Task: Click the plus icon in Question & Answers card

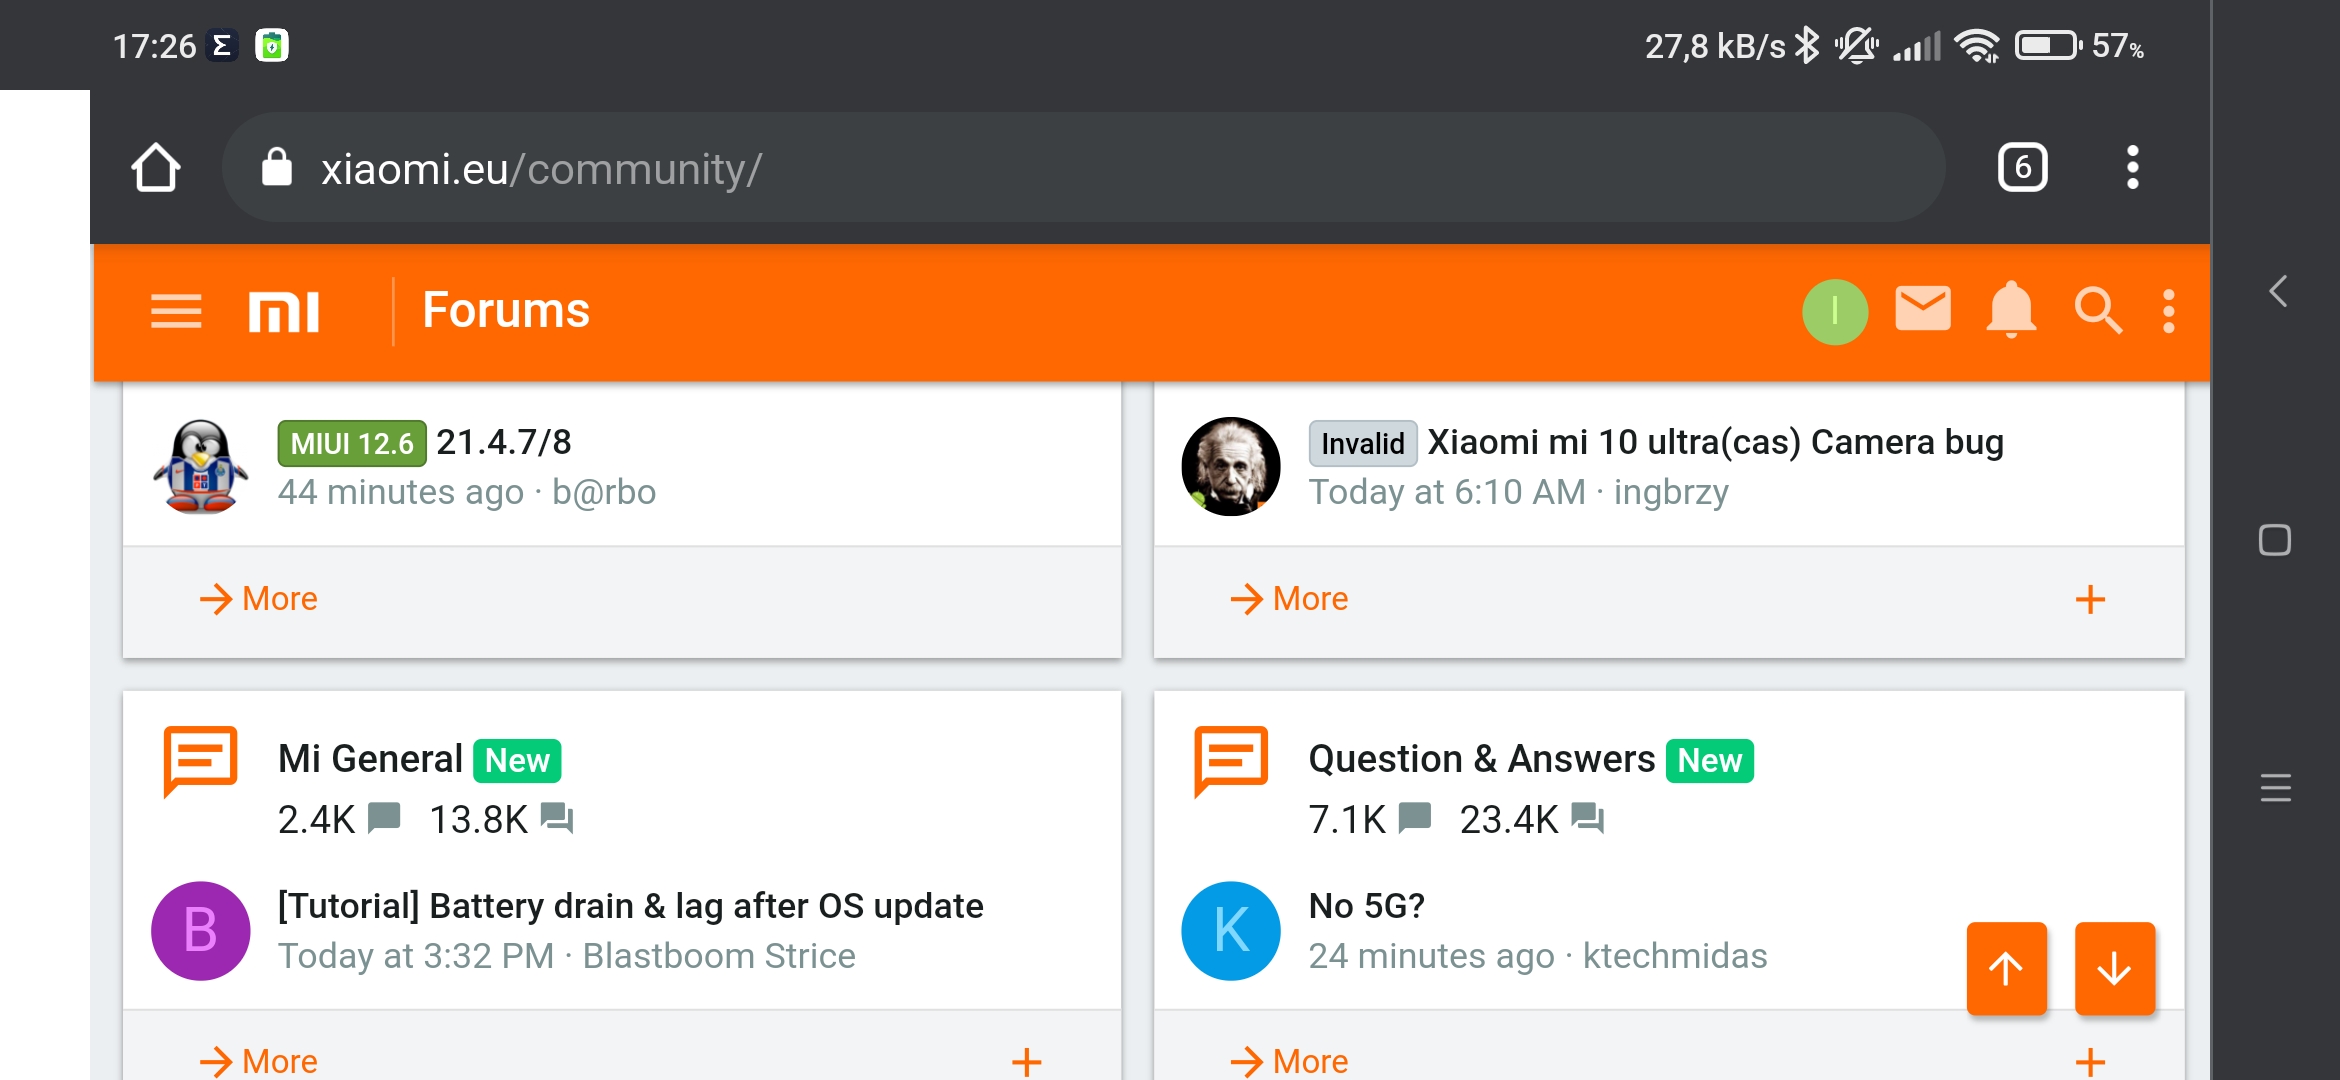Action: [x=2090, y=1061]
